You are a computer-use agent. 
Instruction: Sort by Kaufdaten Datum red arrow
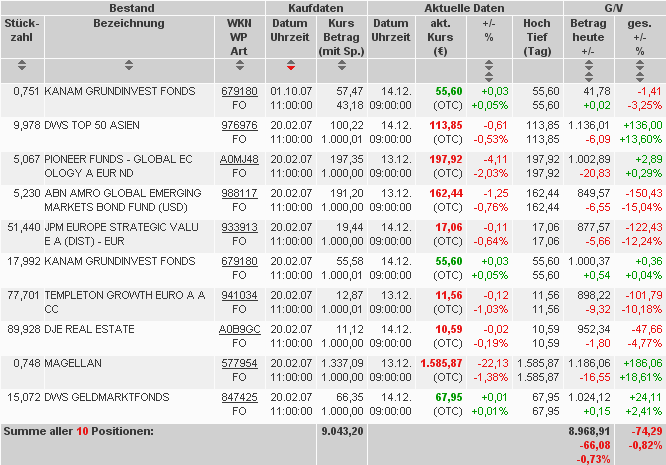click(x=291, y=65)
